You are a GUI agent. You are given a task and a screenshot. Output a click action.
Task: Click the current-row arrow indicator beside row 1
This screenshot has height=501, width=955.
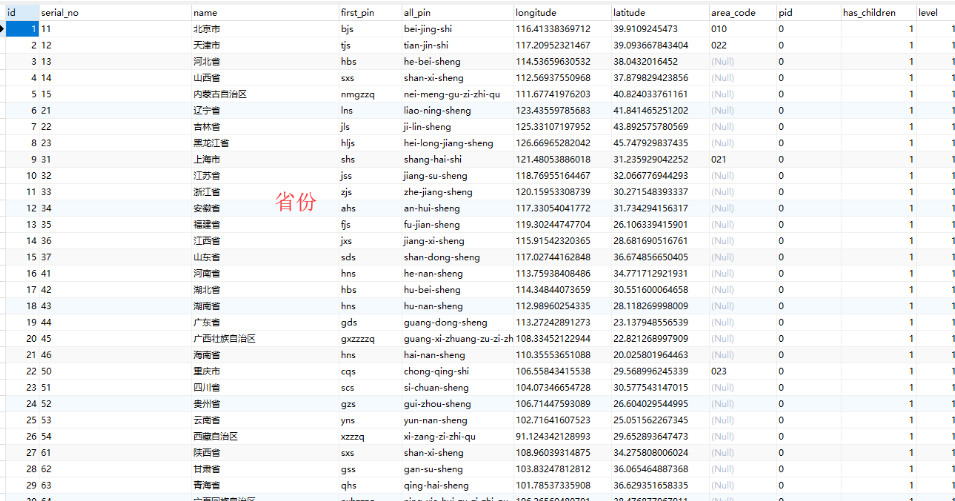(4, 29)
